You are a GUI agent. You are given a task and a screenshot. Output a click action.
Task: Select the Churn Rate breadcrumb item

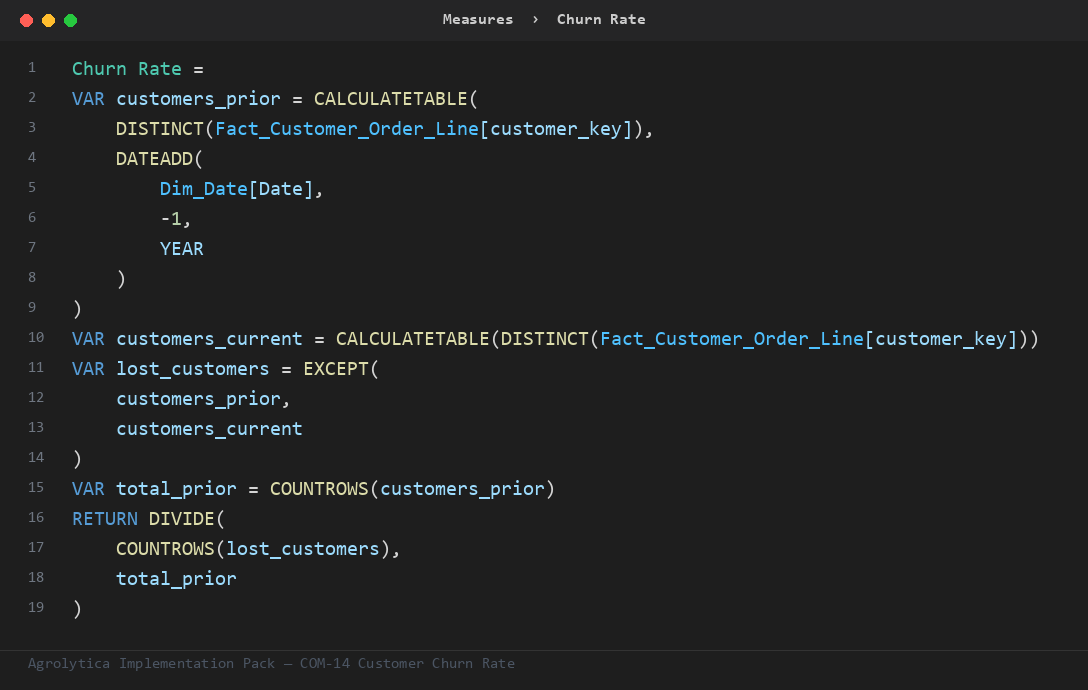(x=601, y=19)
